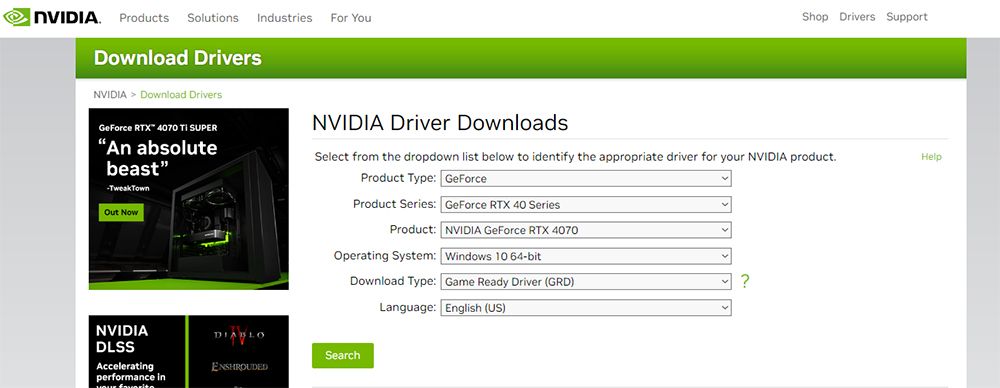Open the Language dropdown
This screenshot has width=1000, height=388.
pos(585,308)
